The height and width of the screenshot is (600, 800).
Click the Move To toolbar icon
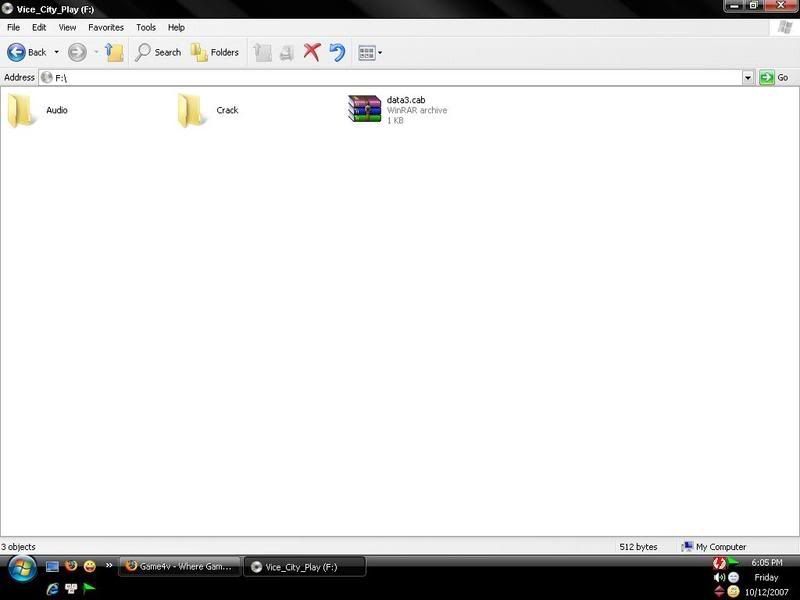click(x=262, y=52)
